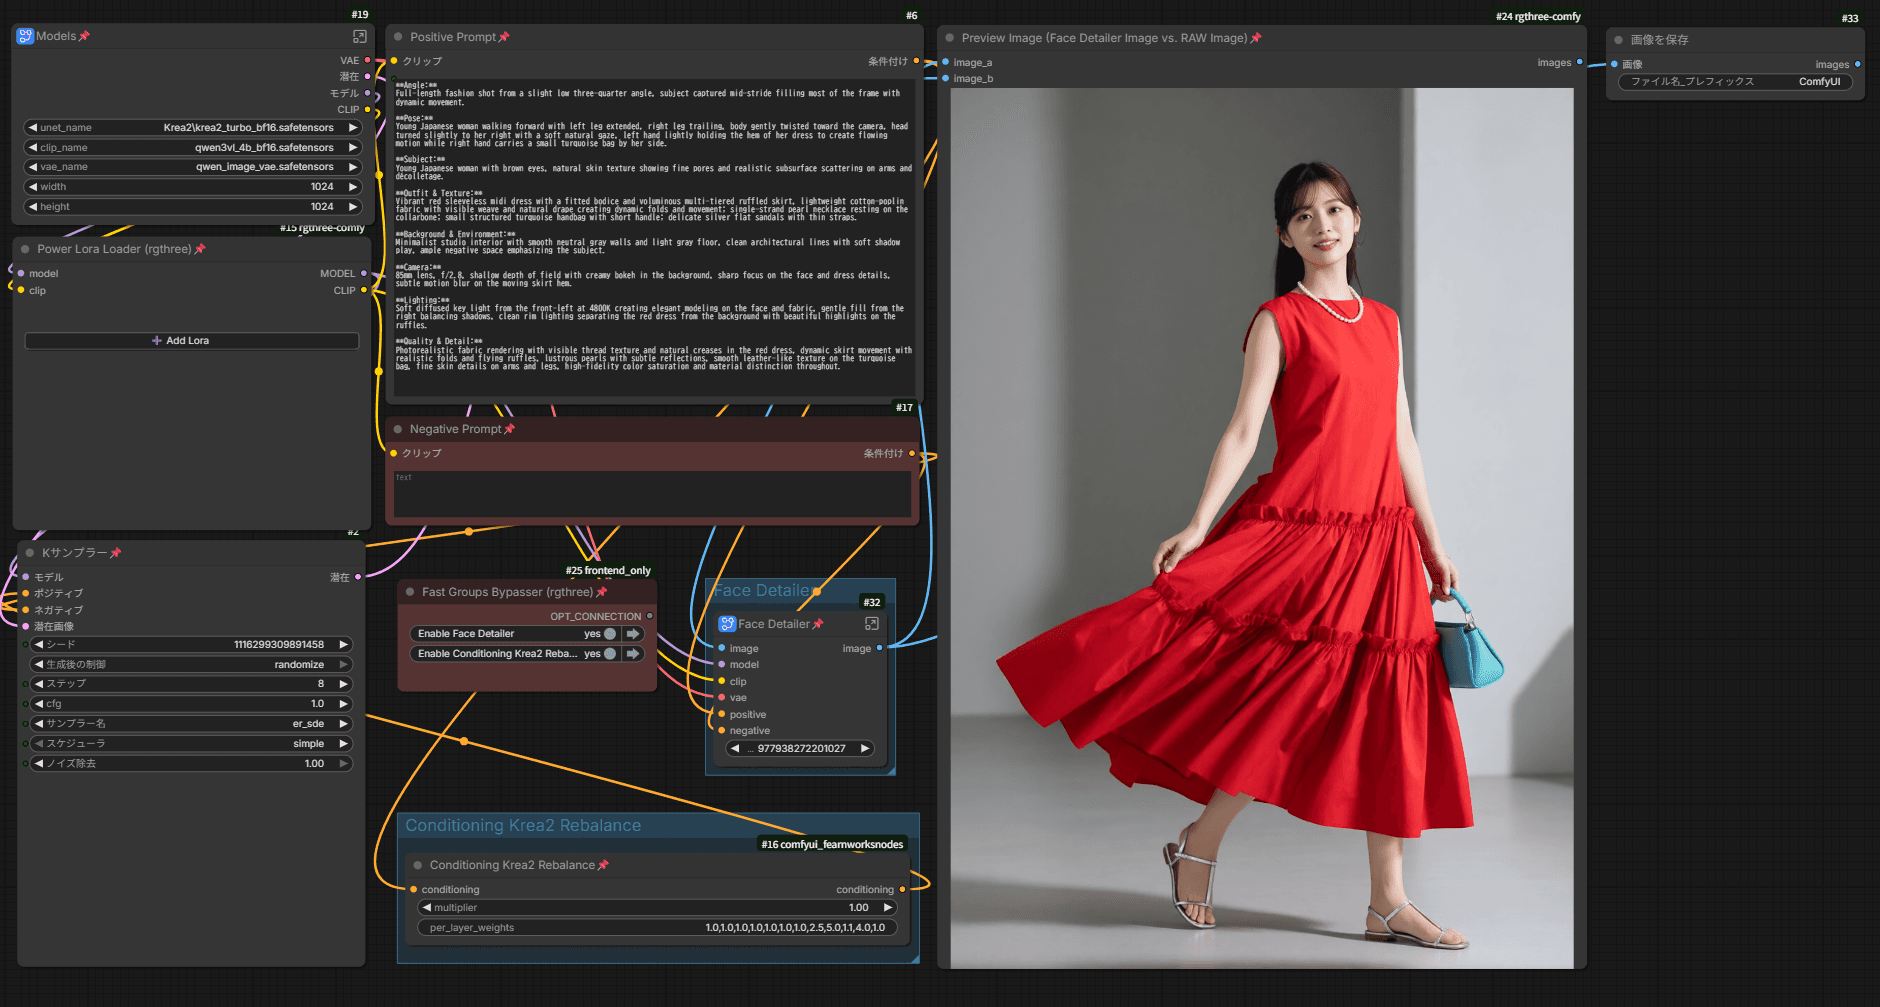The width and height of the screenshot is (1880, 1007).
Task: Click the #25 frontend_only badge
Action: point(608,570)
